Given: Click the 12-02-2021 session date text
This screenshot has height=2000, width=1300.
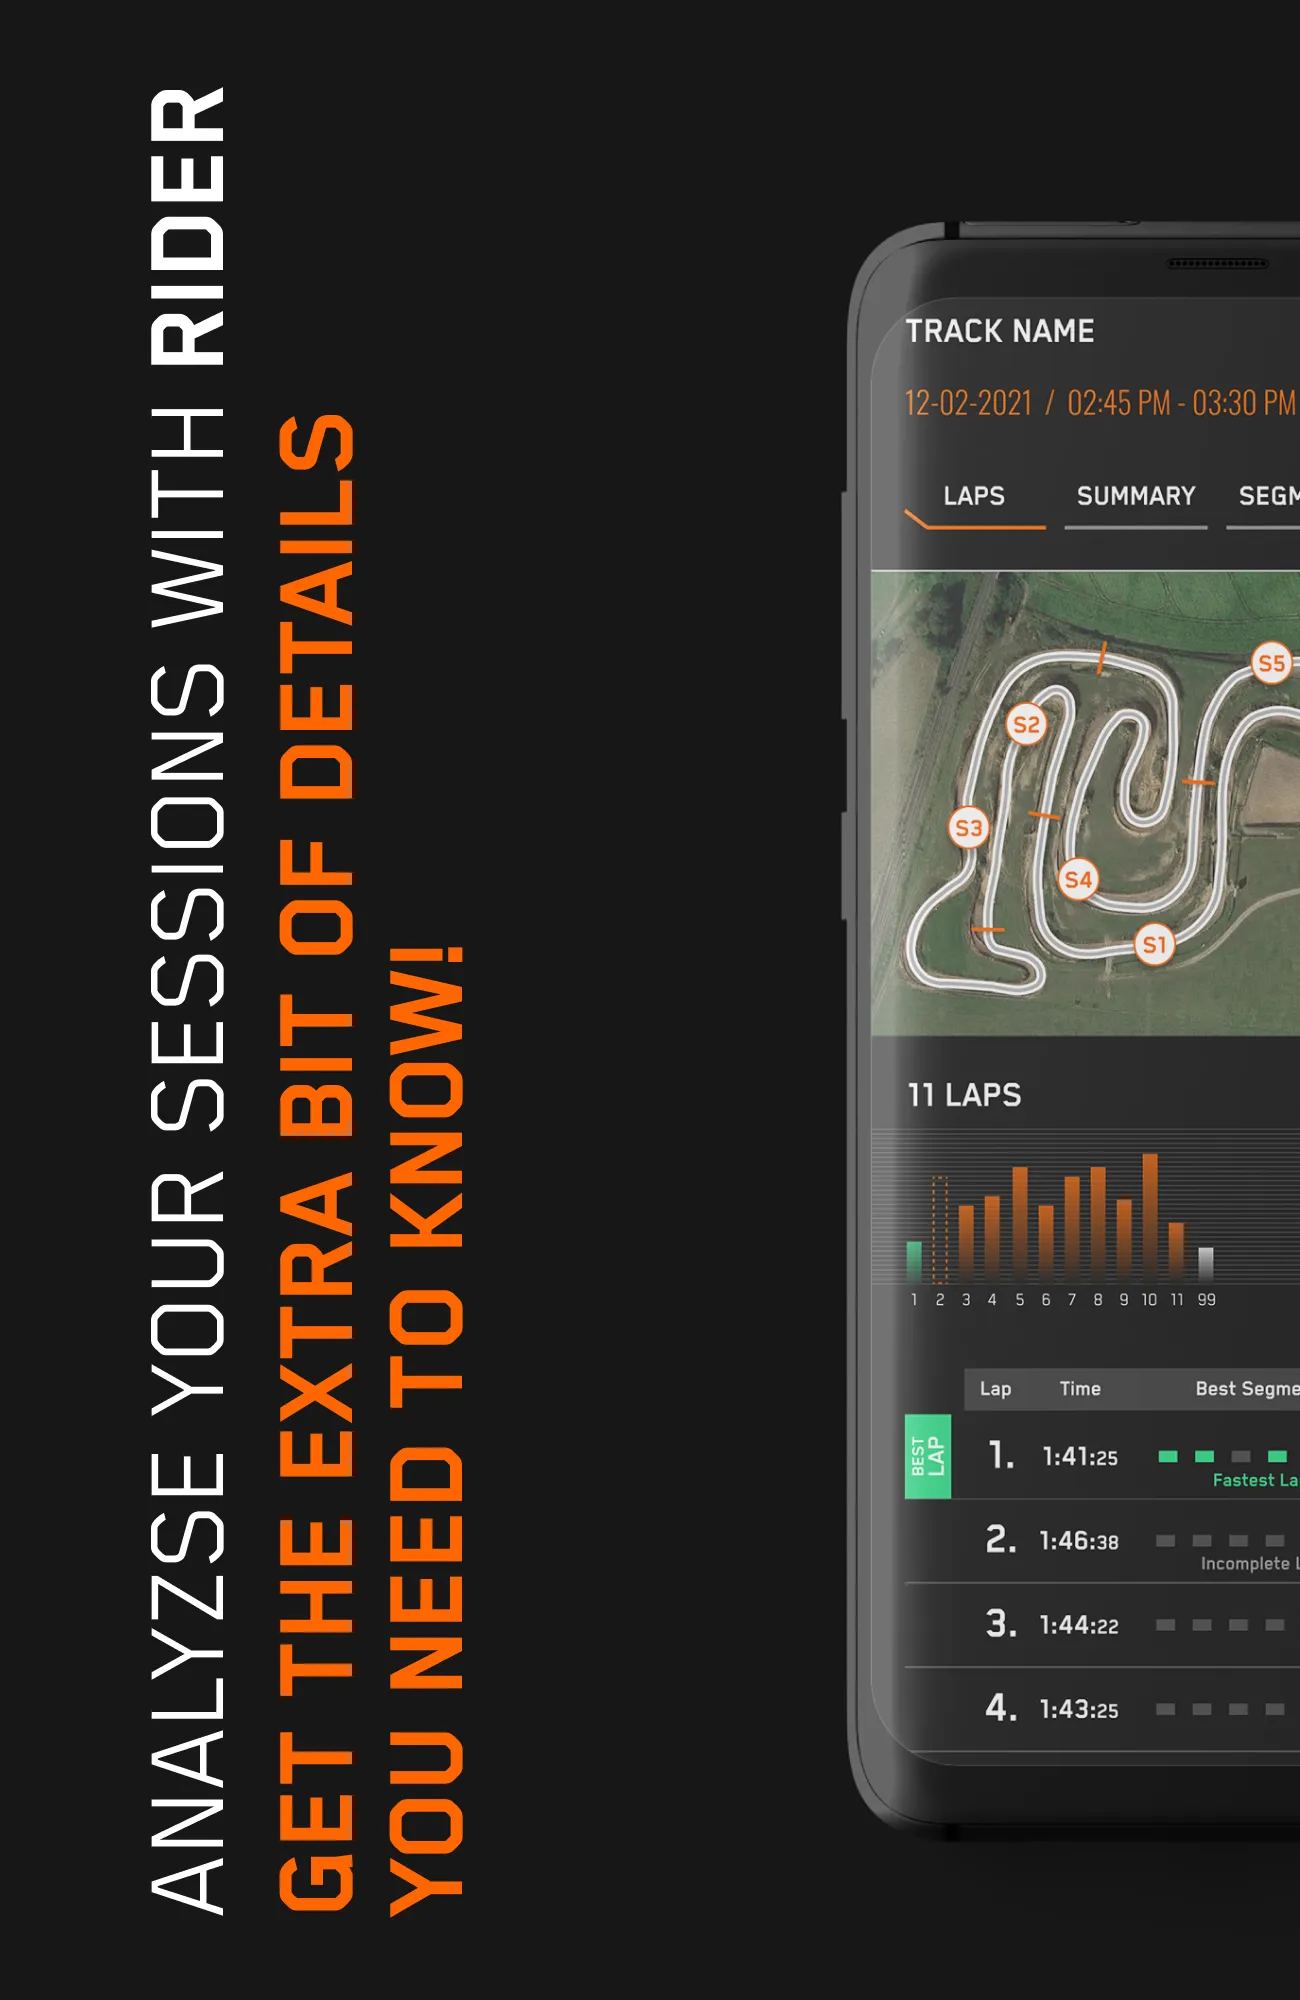Looking at the screenshot, I should tap(968, 403).
